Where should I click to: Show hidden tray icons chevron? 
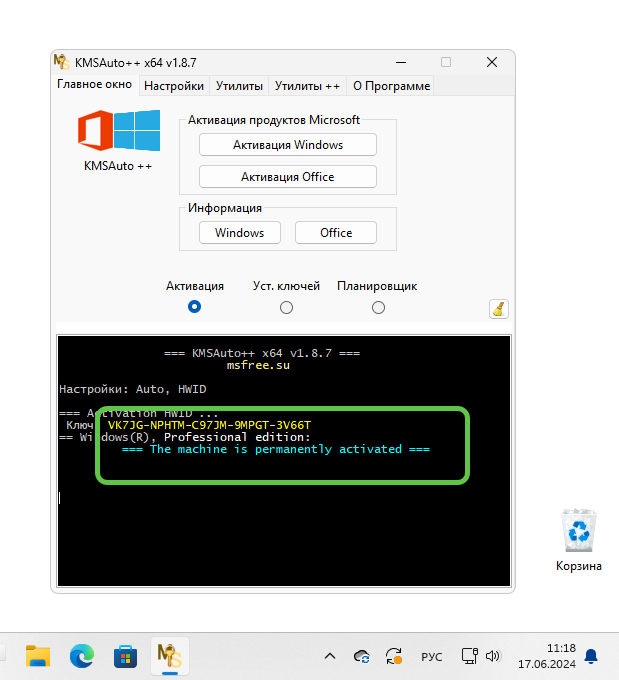click(x=330, y=656)
